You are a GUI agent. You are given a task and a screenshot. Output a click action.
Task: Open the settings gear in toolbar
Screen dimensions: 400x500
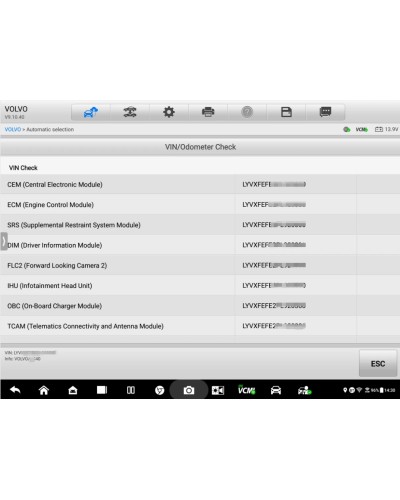(169, 112)
